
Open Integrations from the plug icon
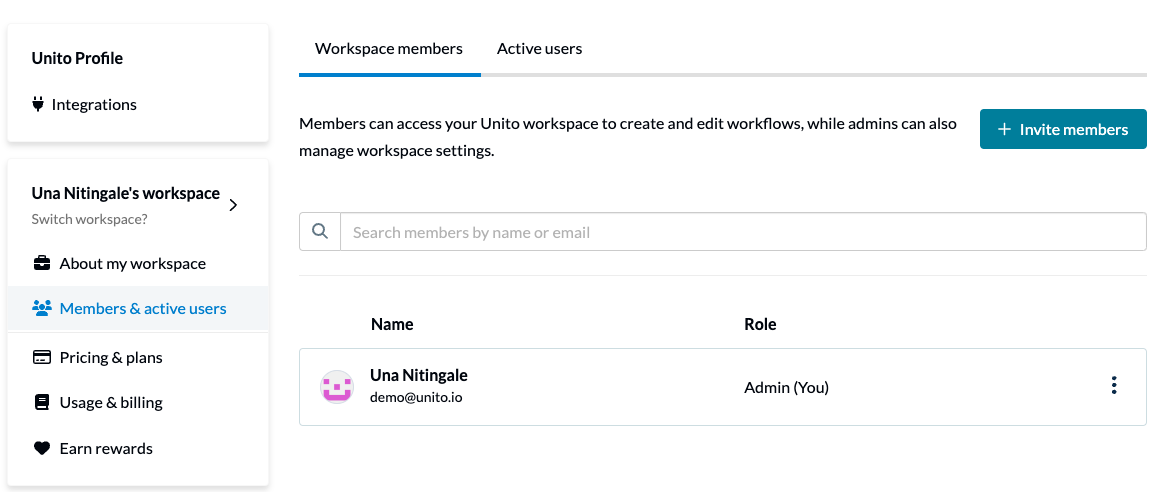tap(38, 104)
